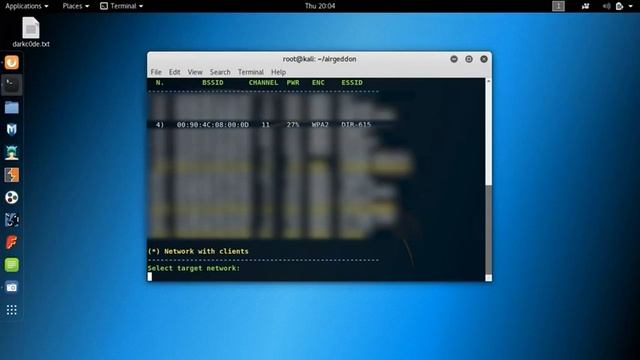Open the green notes dock icon
Viewport: 640px width, 360px height.
[x=11, y=265]
